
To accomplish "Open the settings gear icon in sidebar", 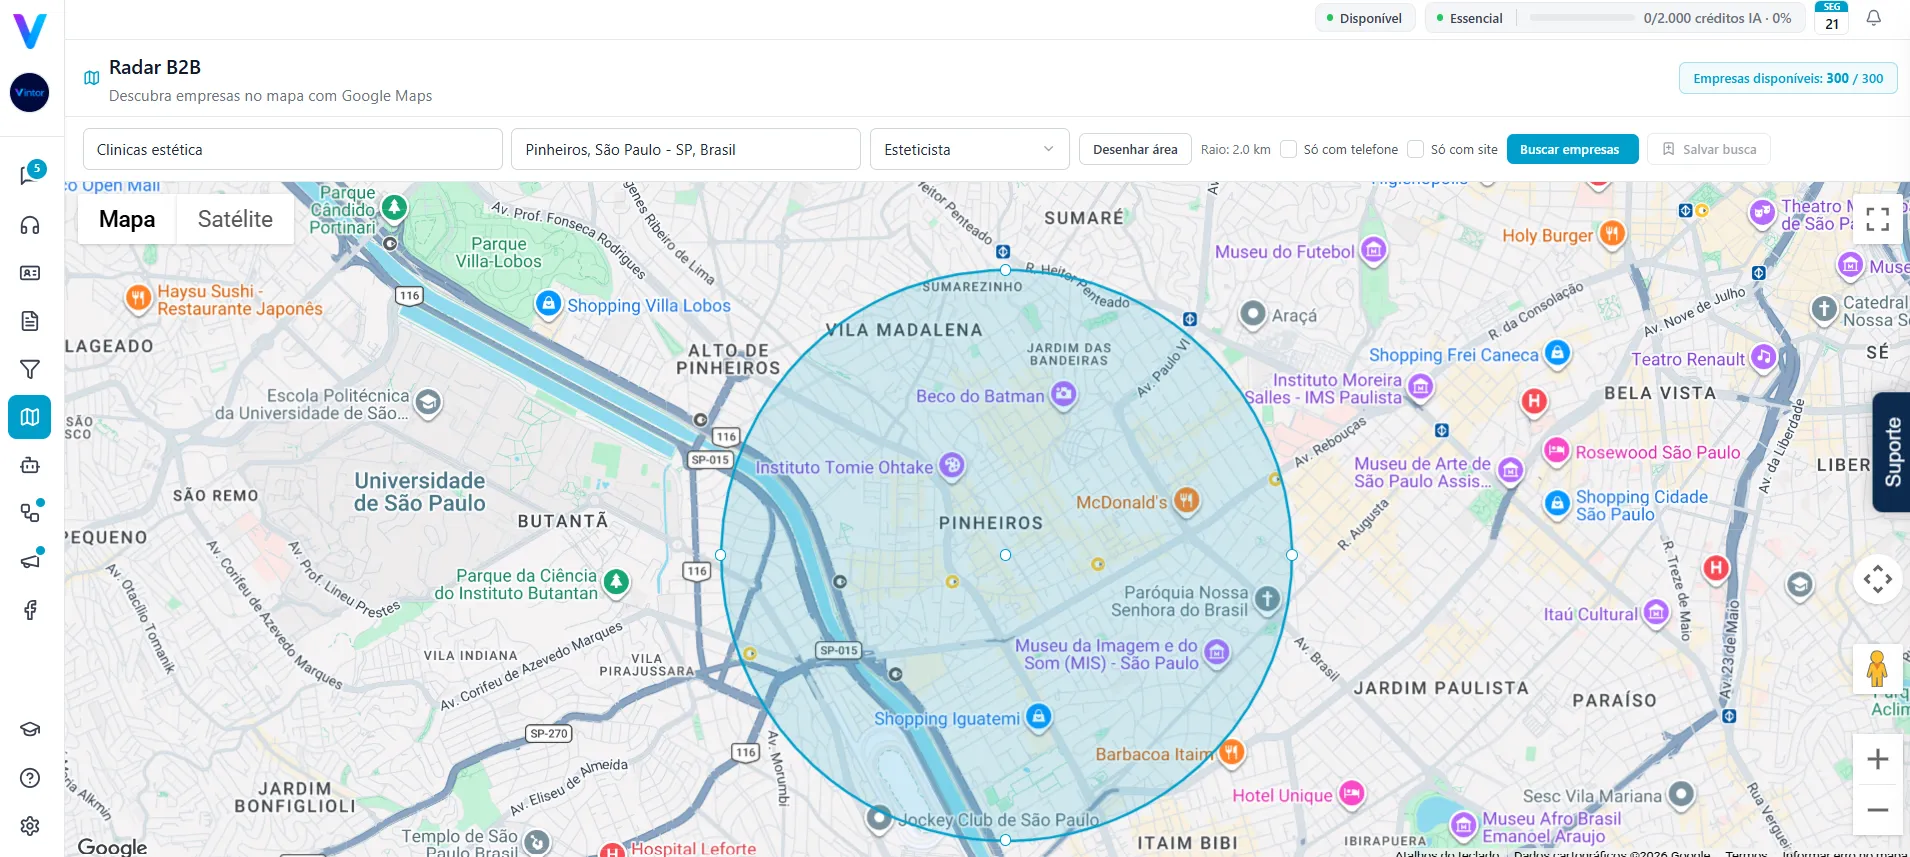I will pyautogui.click(x=30, y=826).
